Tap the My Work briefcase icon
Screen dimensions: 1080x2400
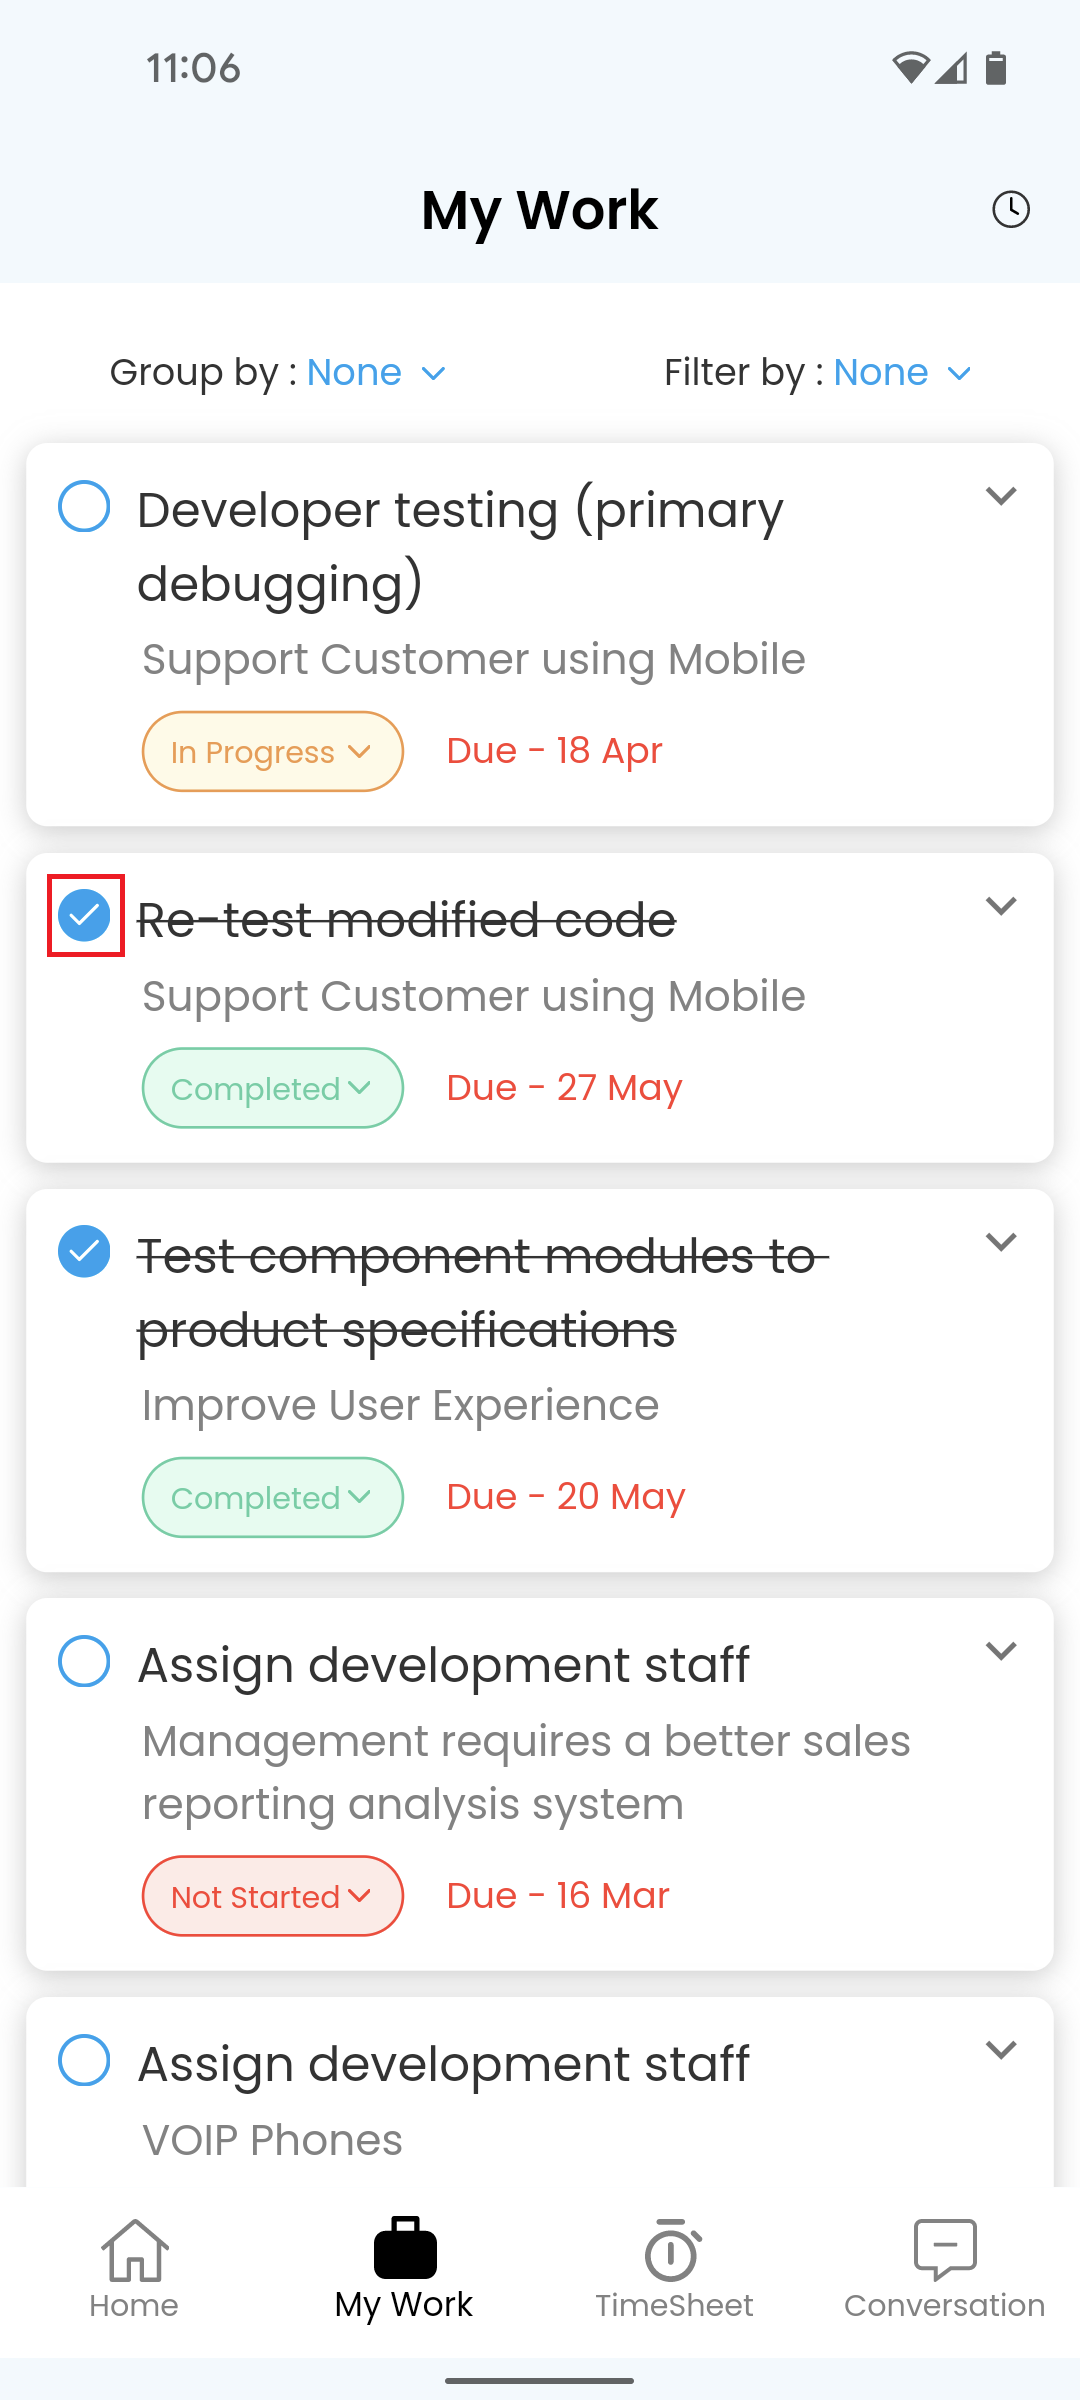[405, 2247]
